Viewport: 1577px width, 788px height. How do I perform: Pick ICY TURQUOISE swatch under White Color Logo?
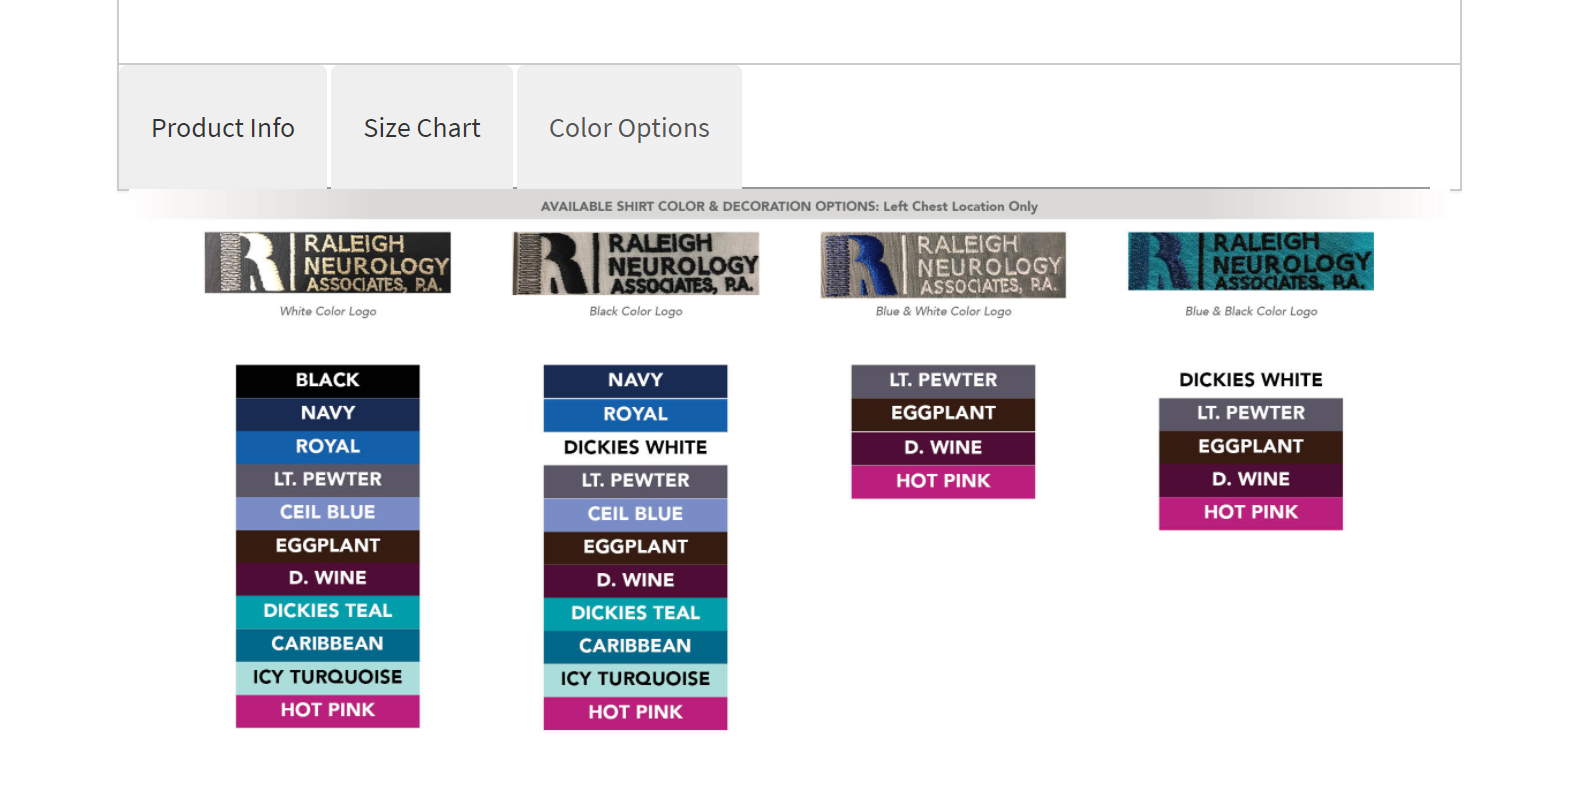tap(328, 678)
